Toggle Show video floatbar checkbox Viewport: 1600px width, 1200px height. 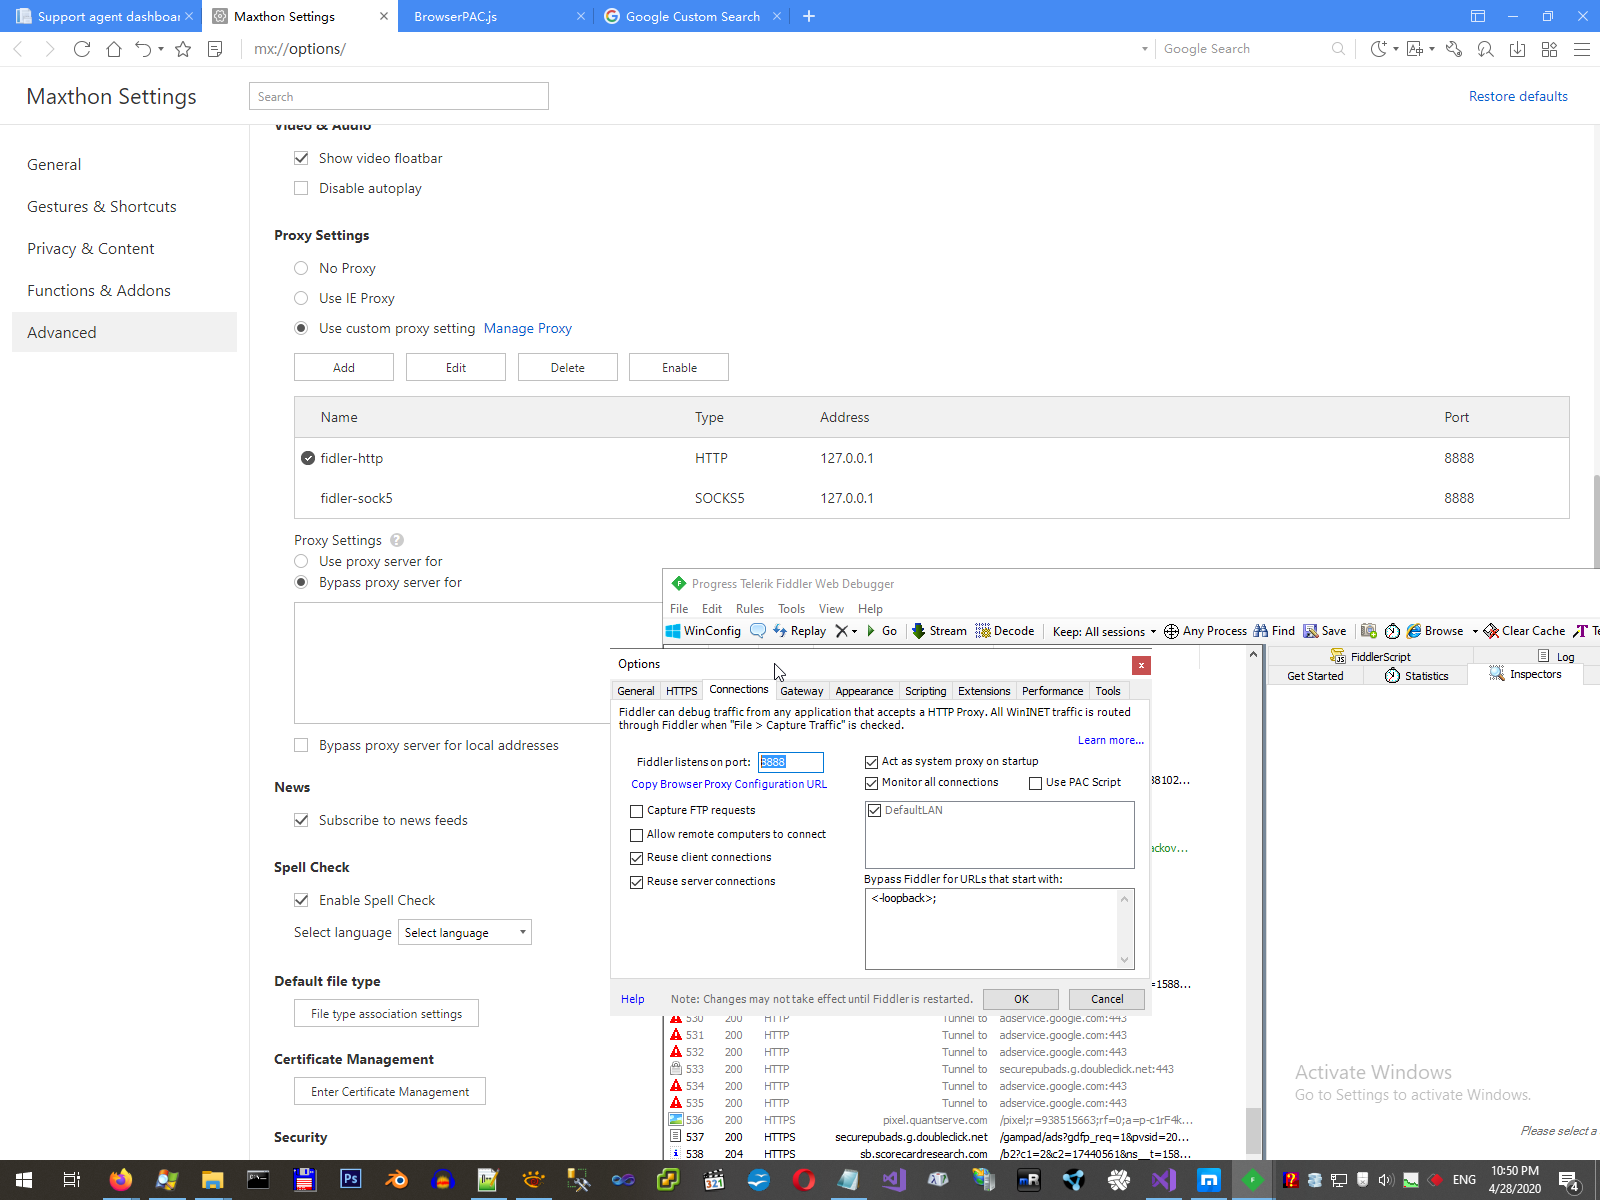tap(301, 158)
